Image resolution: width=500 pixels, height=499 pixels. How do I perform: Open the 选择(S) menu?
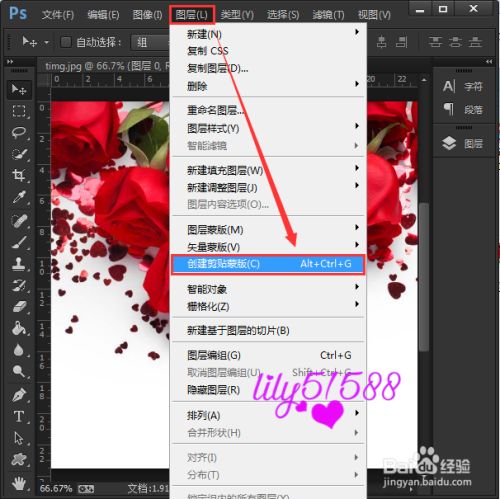(283, 15)
